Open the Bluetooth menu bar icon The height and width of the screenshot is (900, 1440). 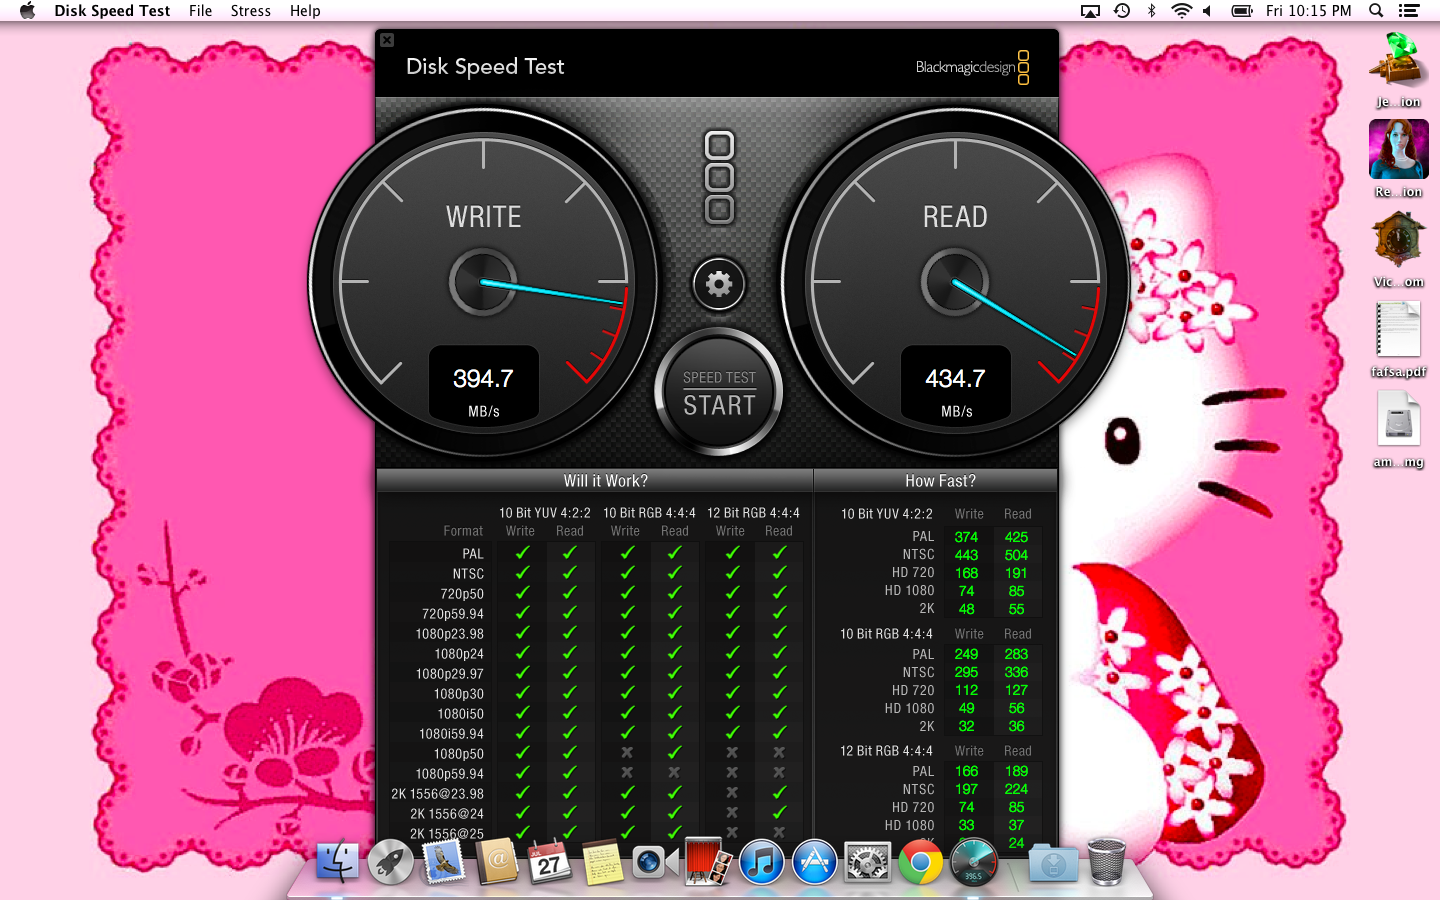coord(1151,11)
